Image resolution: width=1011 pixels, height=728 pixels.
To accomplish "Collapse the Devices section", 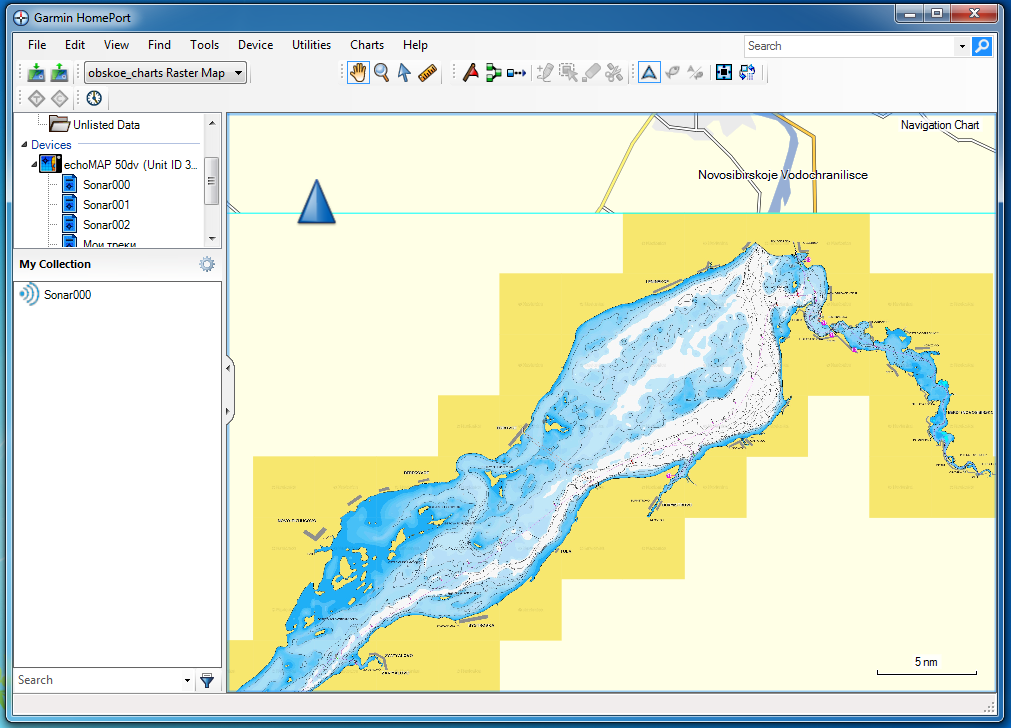I will coord(25,144).
